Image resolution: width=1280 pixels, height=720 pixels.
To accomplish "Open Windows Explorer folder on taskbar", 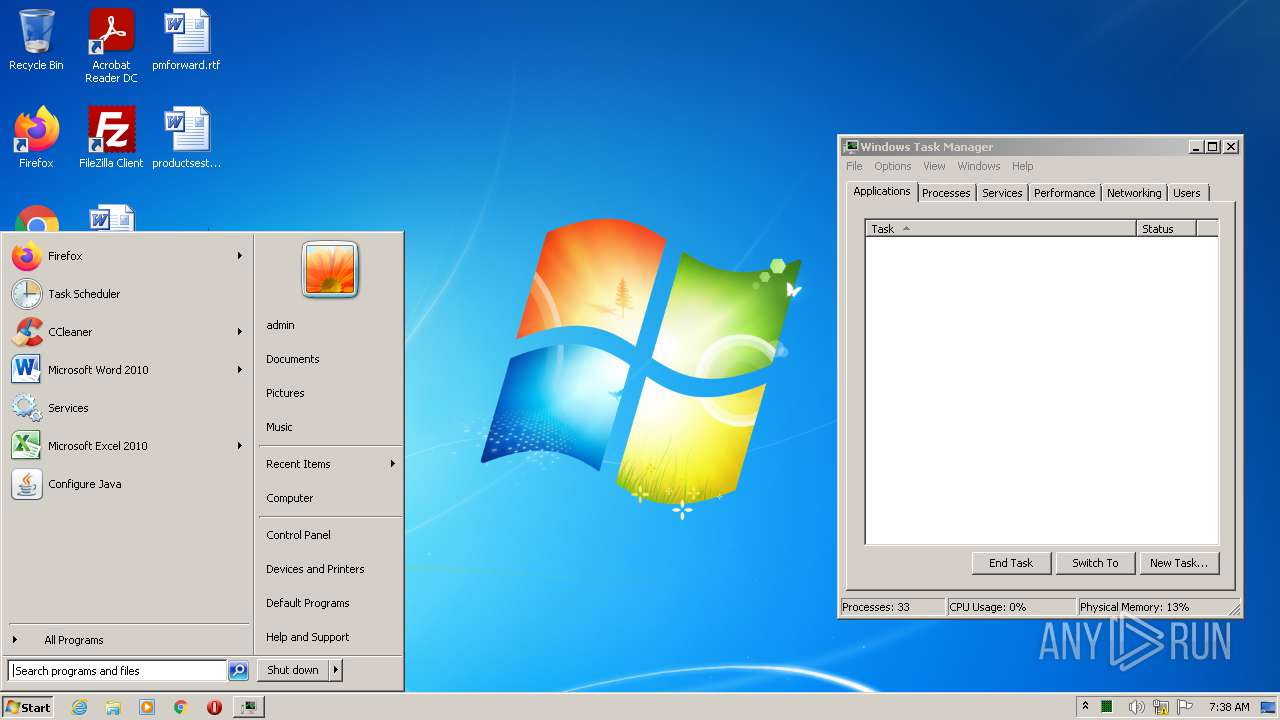I will point(113,707).
